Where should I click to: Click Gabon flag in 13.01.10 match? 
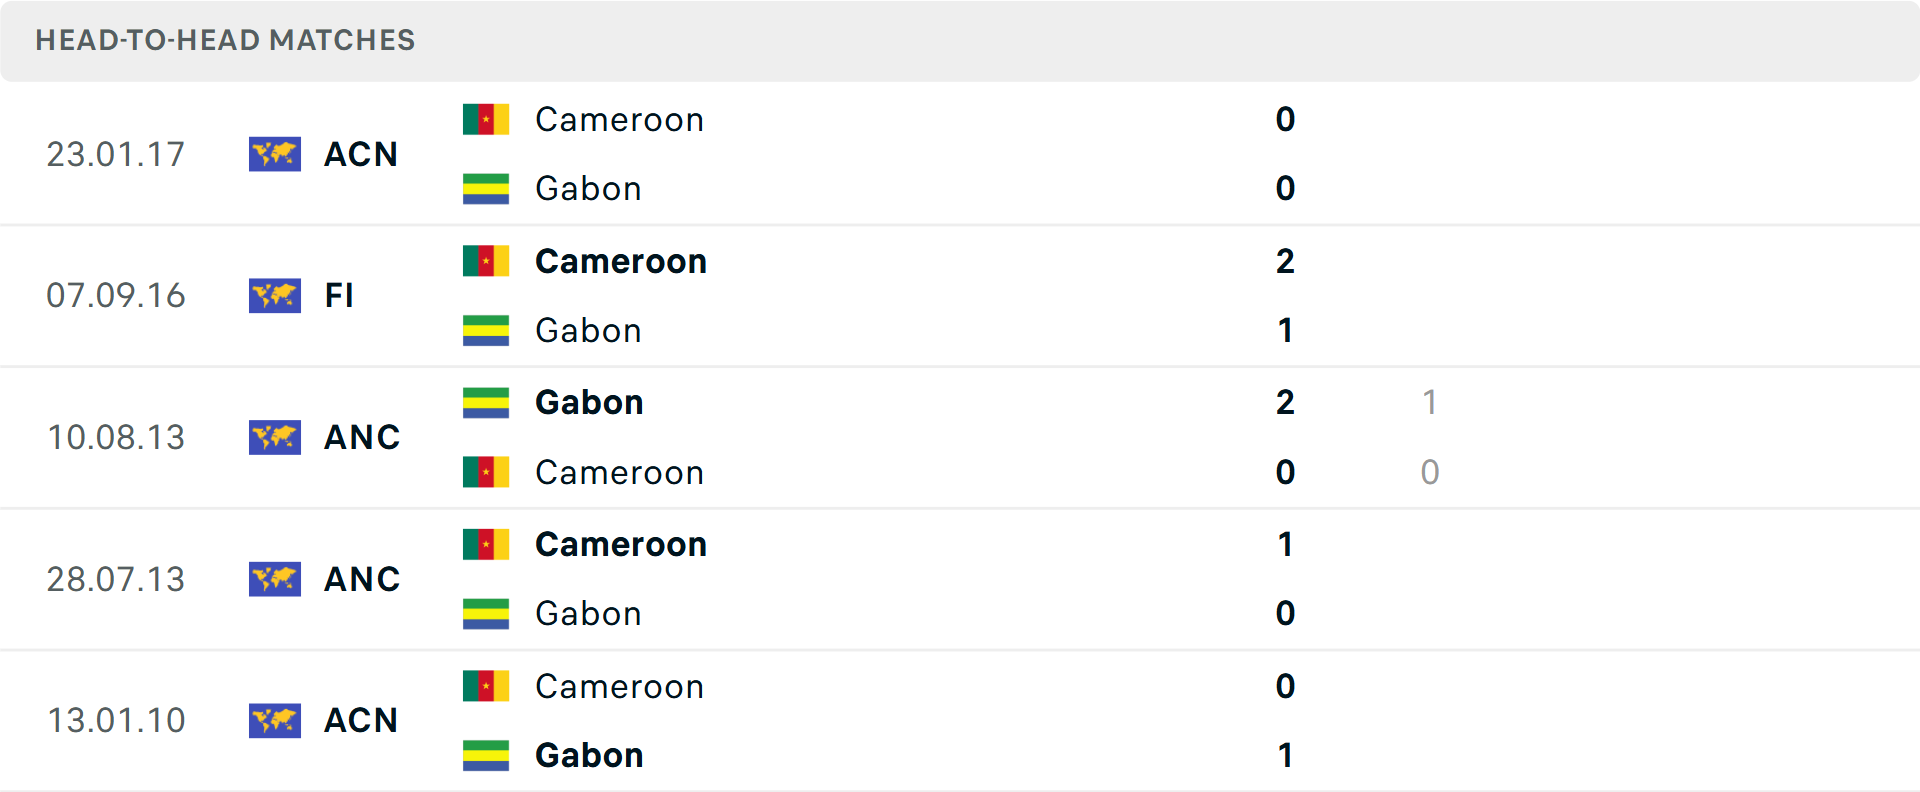pyautogui.click(x=486, y=755)
